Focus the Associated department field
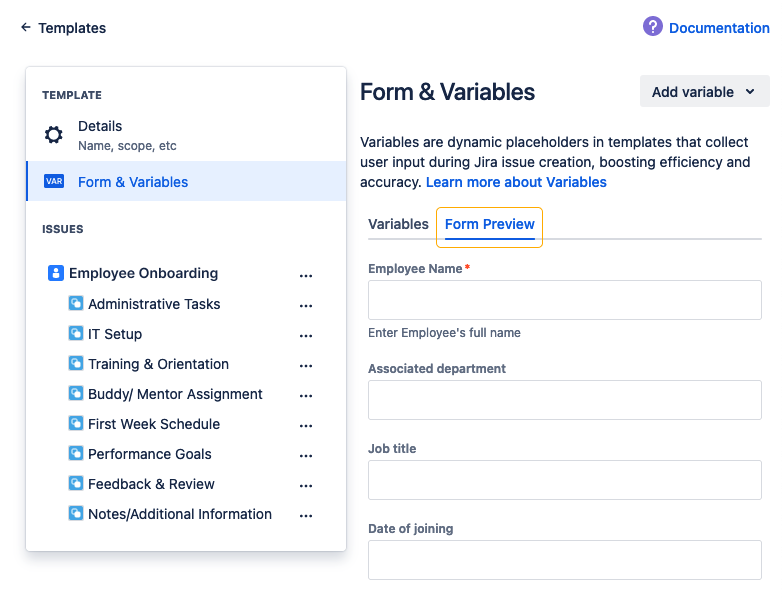 coord(564,400)
